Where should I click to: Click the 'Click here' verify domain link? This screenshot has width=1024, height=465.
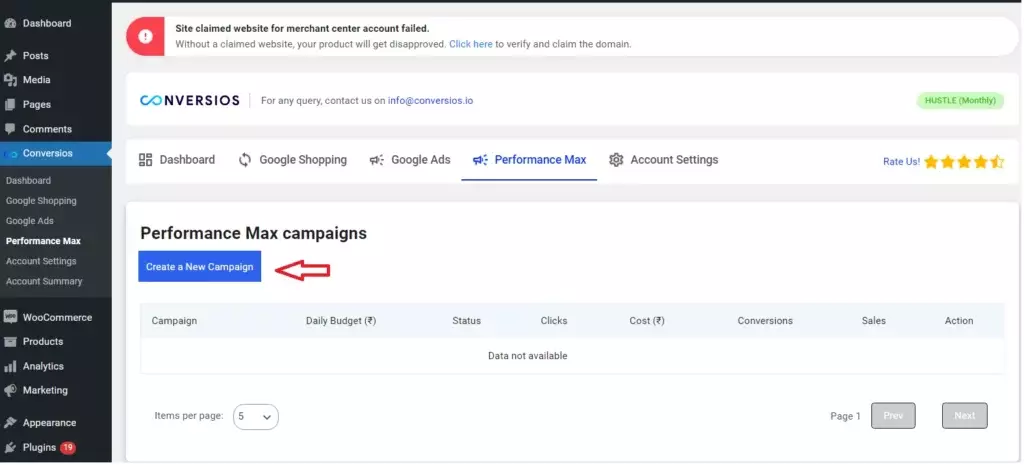coord(471,44)
